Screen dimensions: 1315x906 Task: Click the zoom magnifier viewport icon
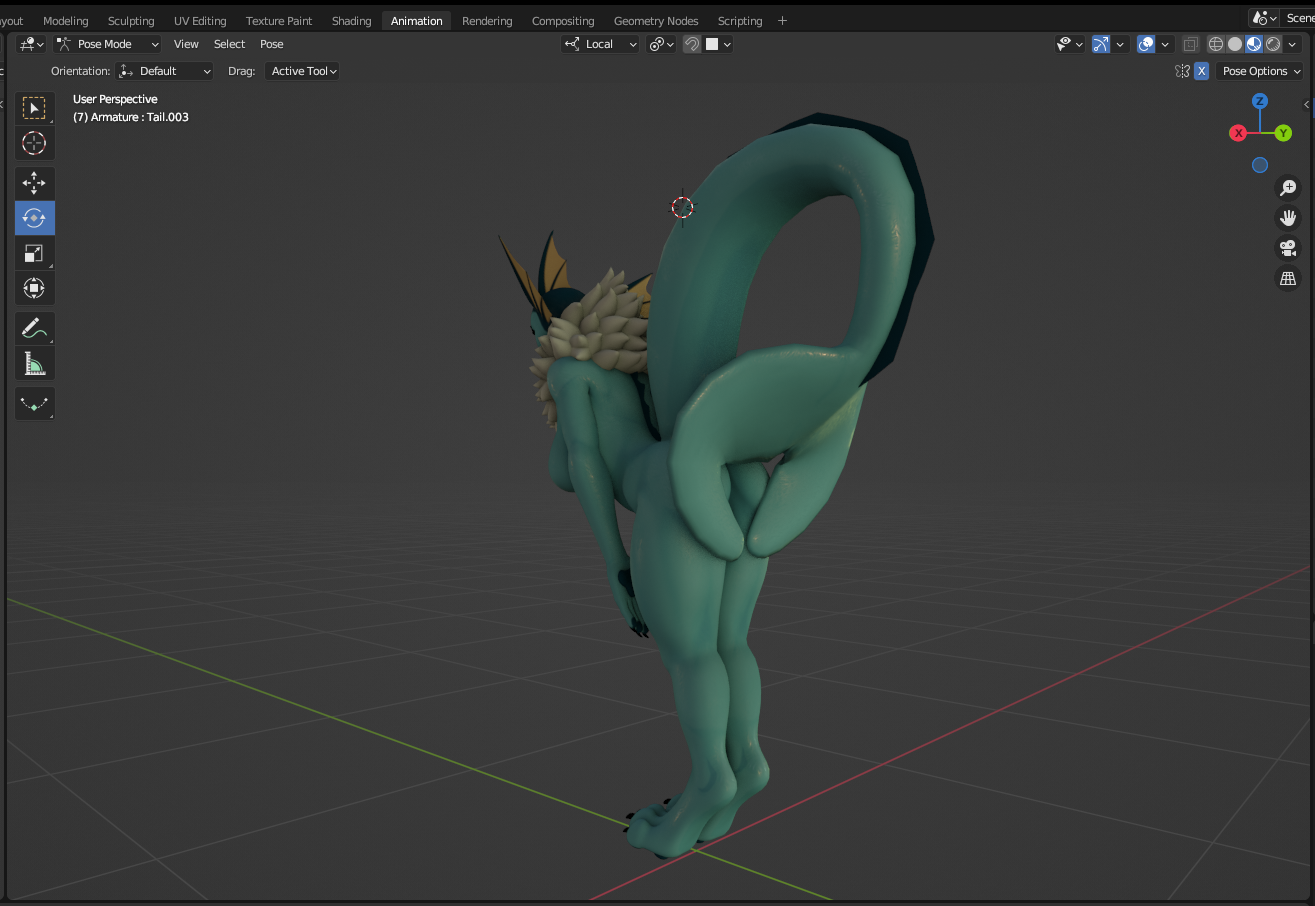[x=1288, y=188]
